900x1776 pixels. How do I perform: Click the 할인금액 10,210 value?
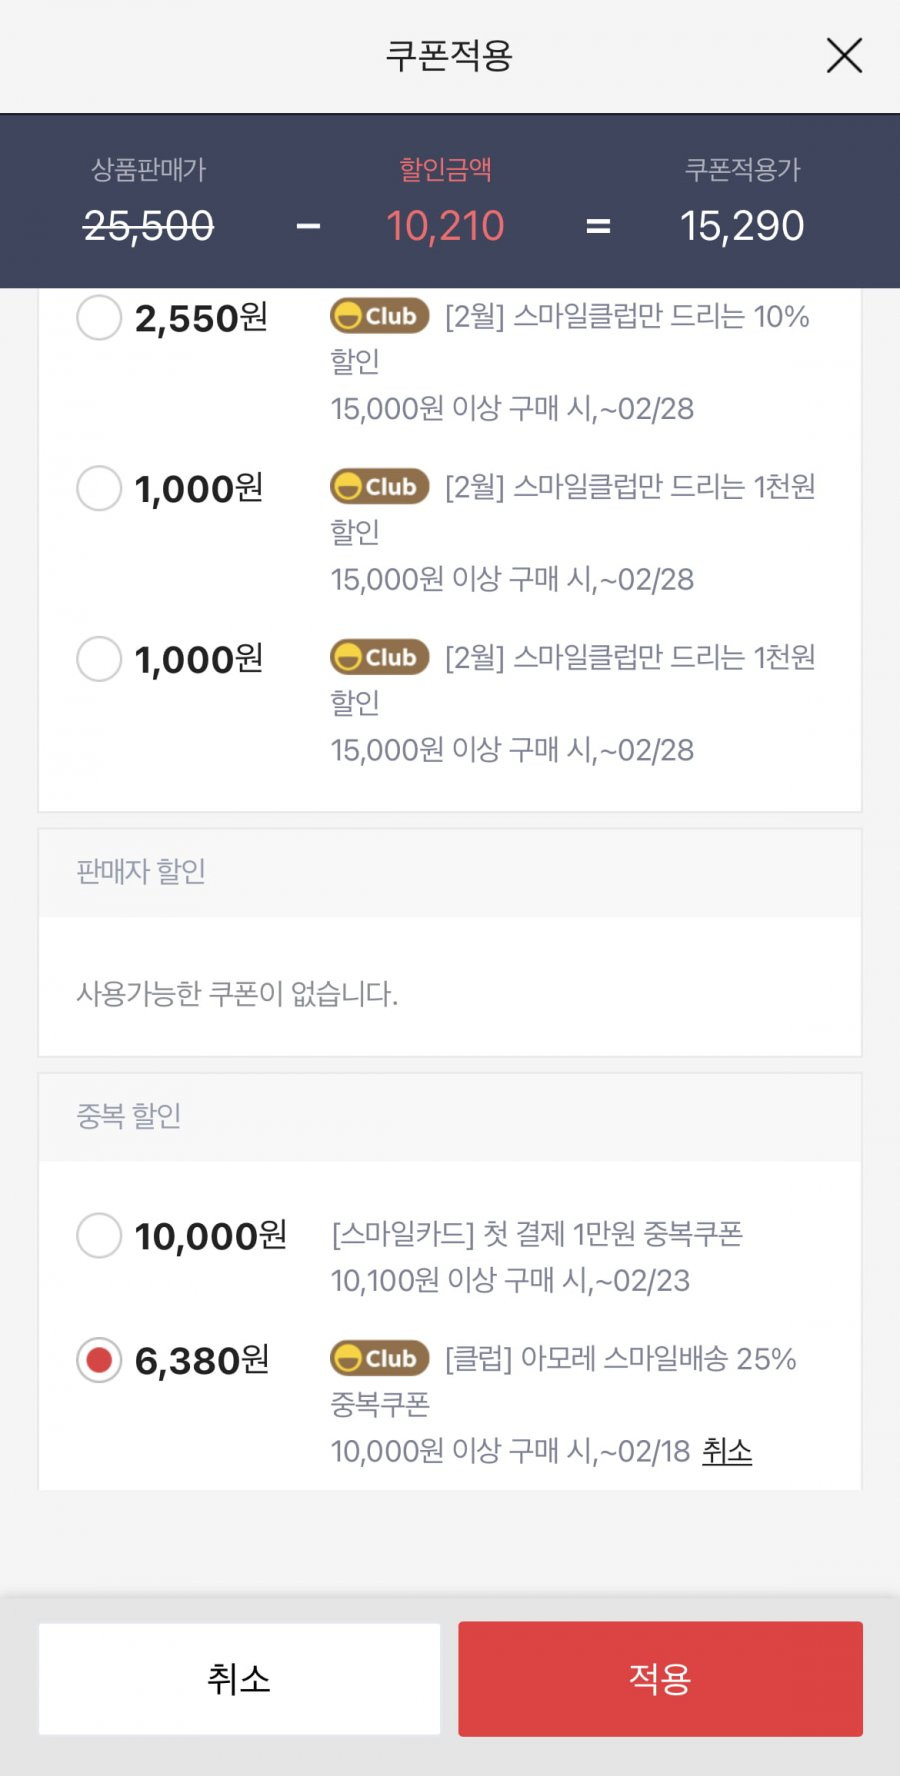[x=446, y=226]
